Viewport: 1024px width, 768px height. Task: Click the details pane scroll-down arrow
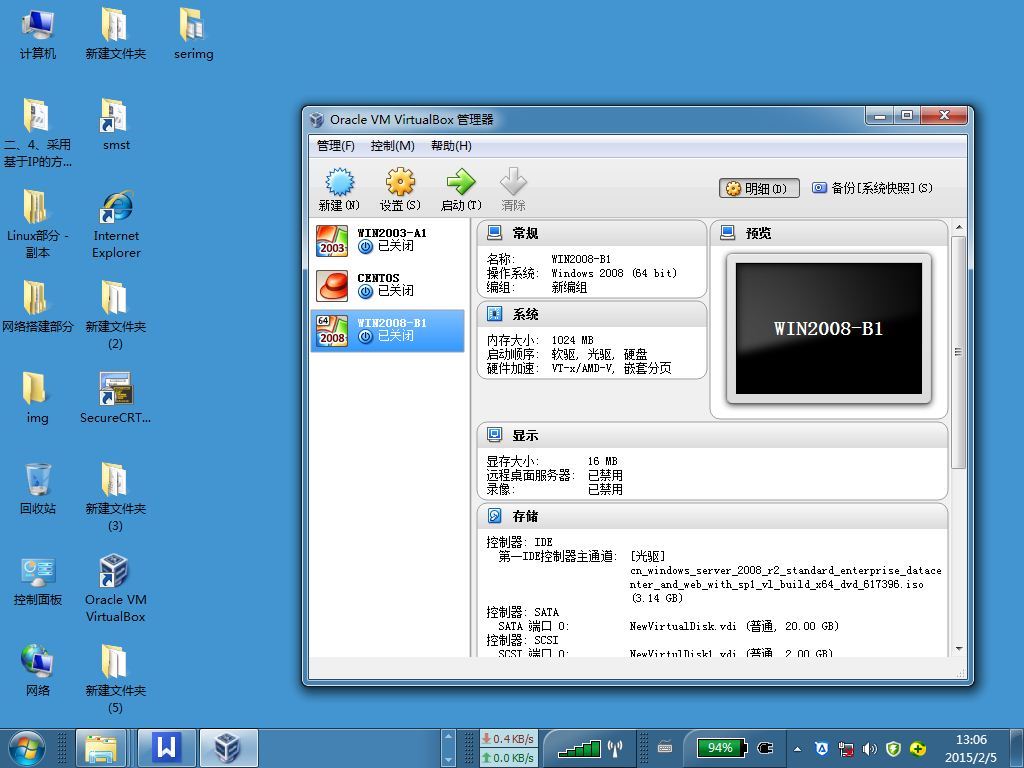pos(958,648)
